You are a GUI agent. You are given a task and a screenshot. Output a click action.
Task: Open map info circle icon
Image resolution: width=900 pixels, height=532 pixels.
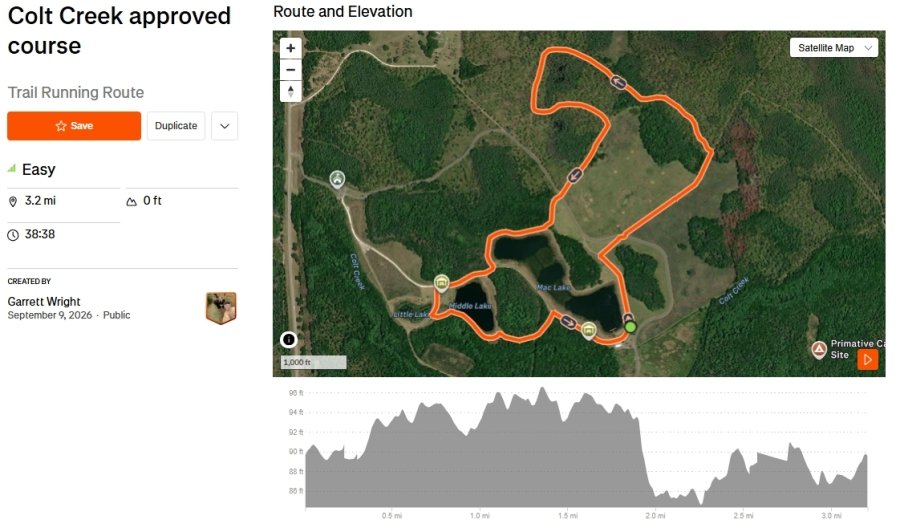(289, 340)
